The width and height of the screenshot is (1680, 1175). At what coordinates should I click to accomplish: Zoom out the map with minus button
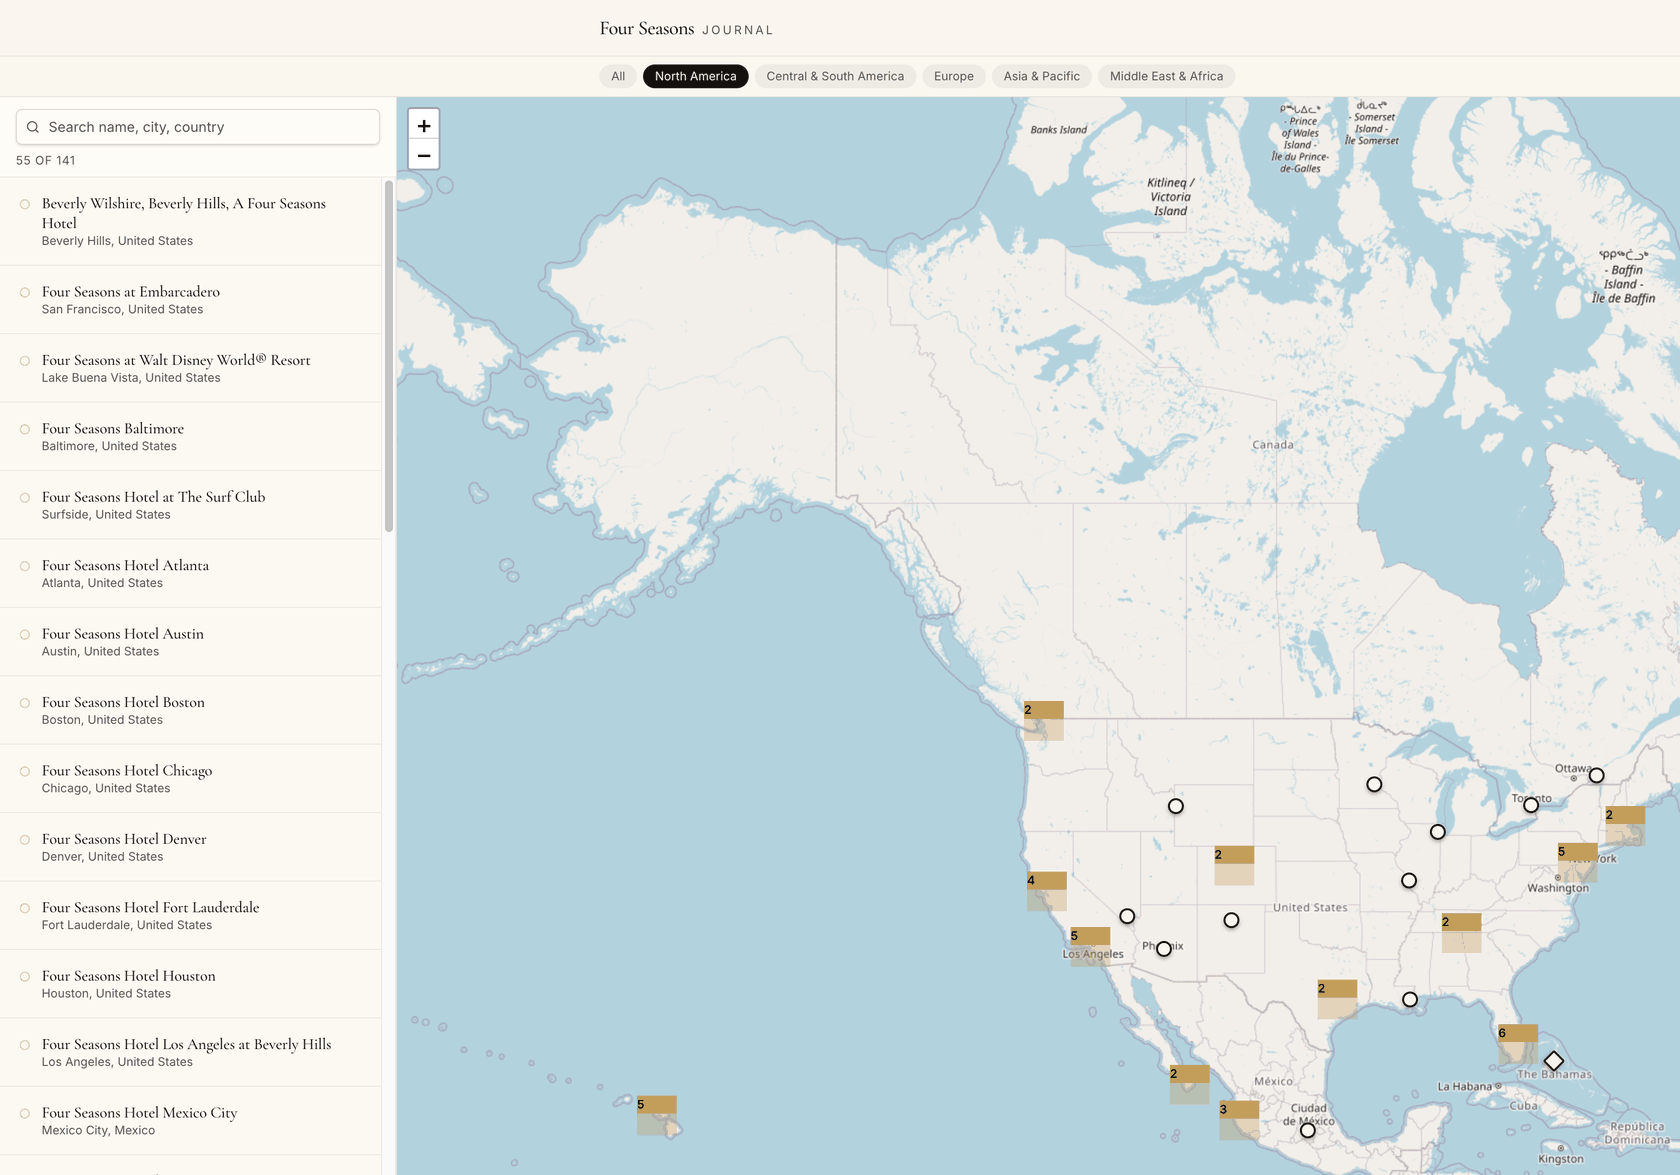[424, 155]
